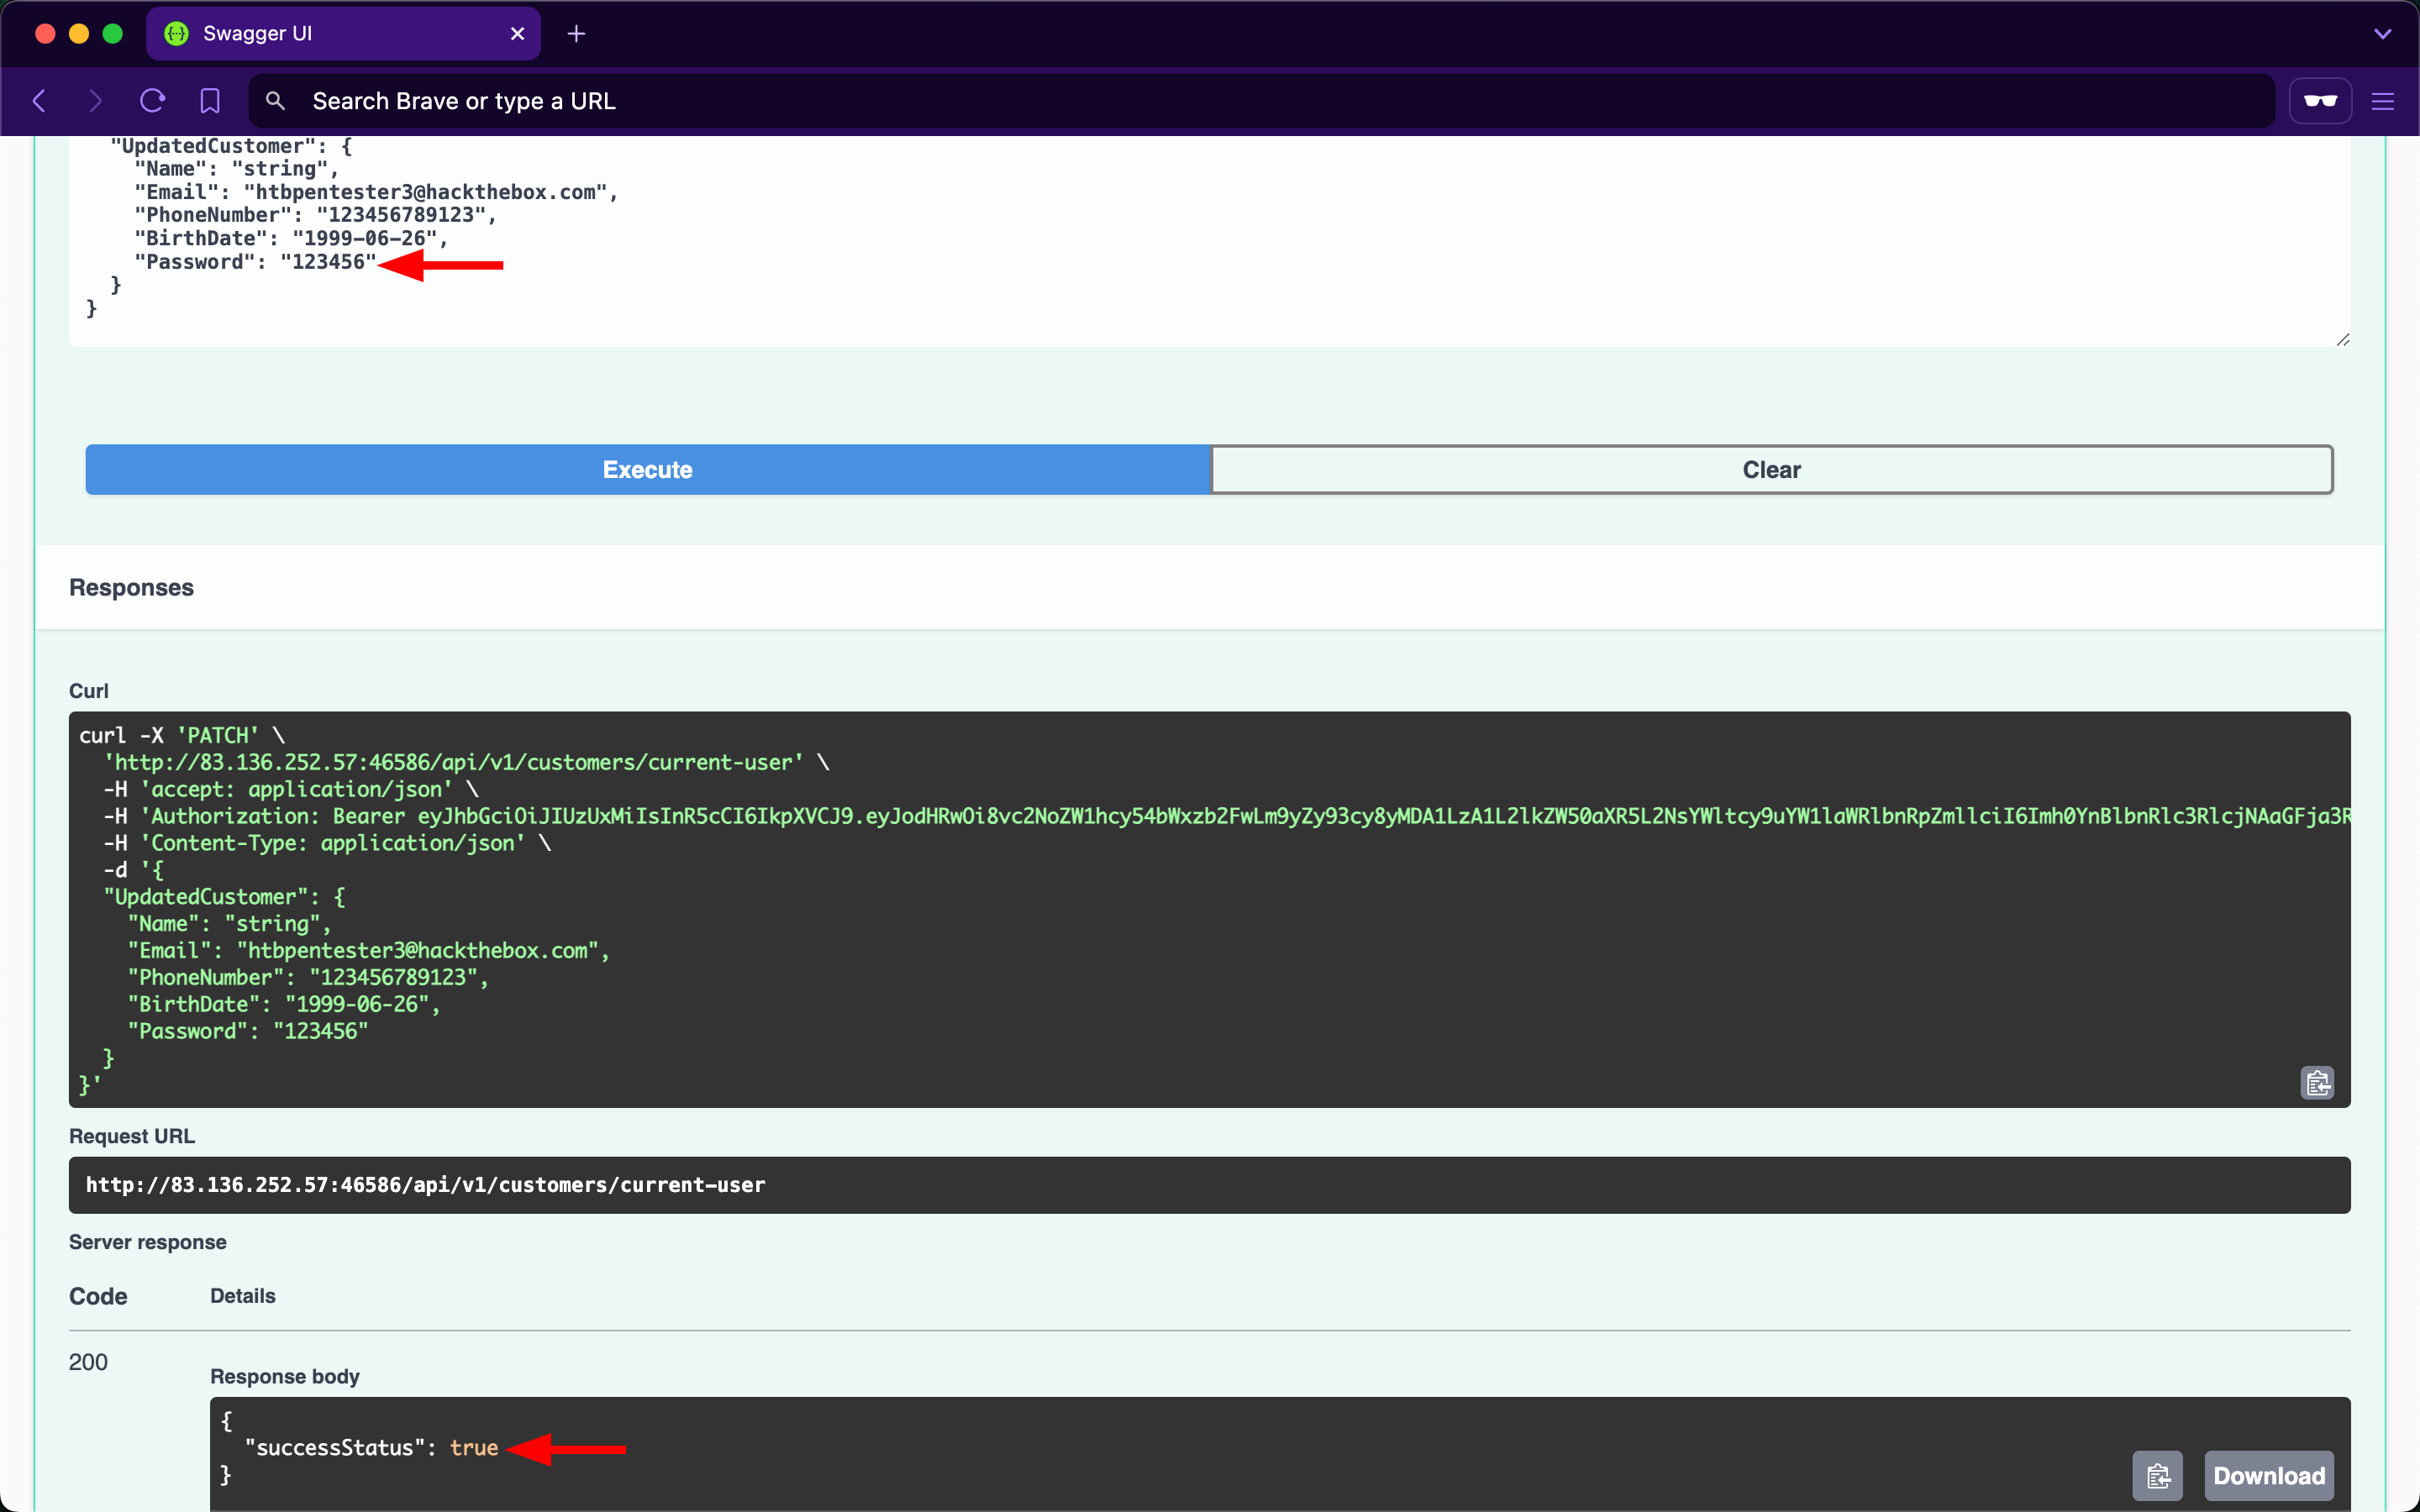Click the Request URL label

pyautogui.click(x=132, y=1136)
